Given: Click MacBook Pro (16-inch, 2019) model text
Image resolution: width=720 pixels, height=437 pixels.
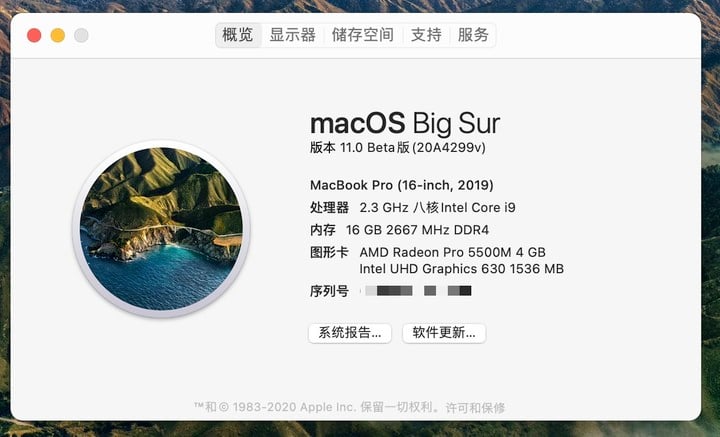Looking at the screenshot, I should (402, 185).
